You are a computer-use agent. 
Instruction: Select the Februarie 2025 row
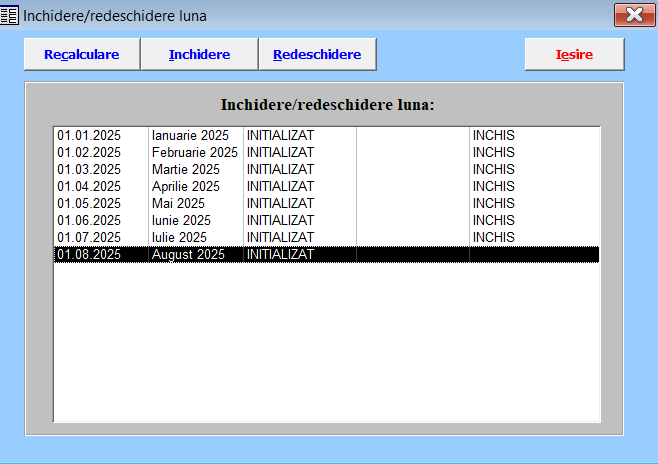[195, 152]
